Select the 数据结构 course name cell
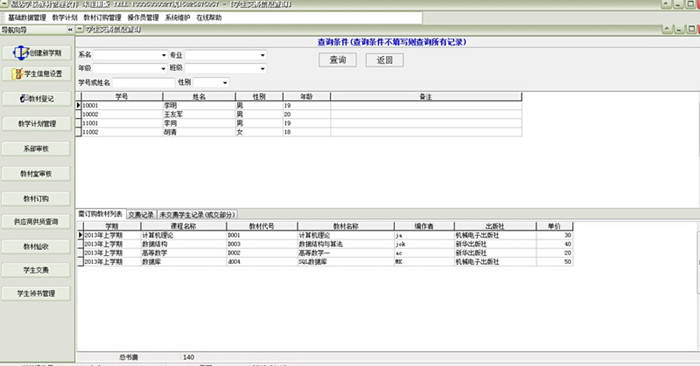The height and width of the screenshot is (366, 700). point(183,244)
